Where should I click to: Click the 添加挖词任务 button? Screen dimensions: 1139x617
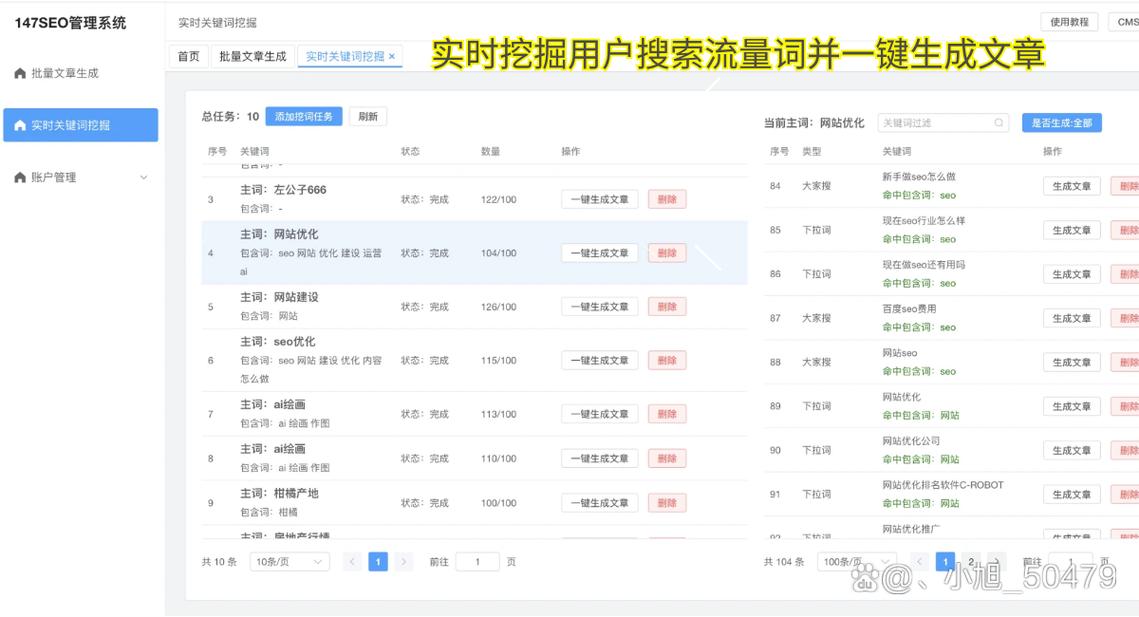pos(304,116)
